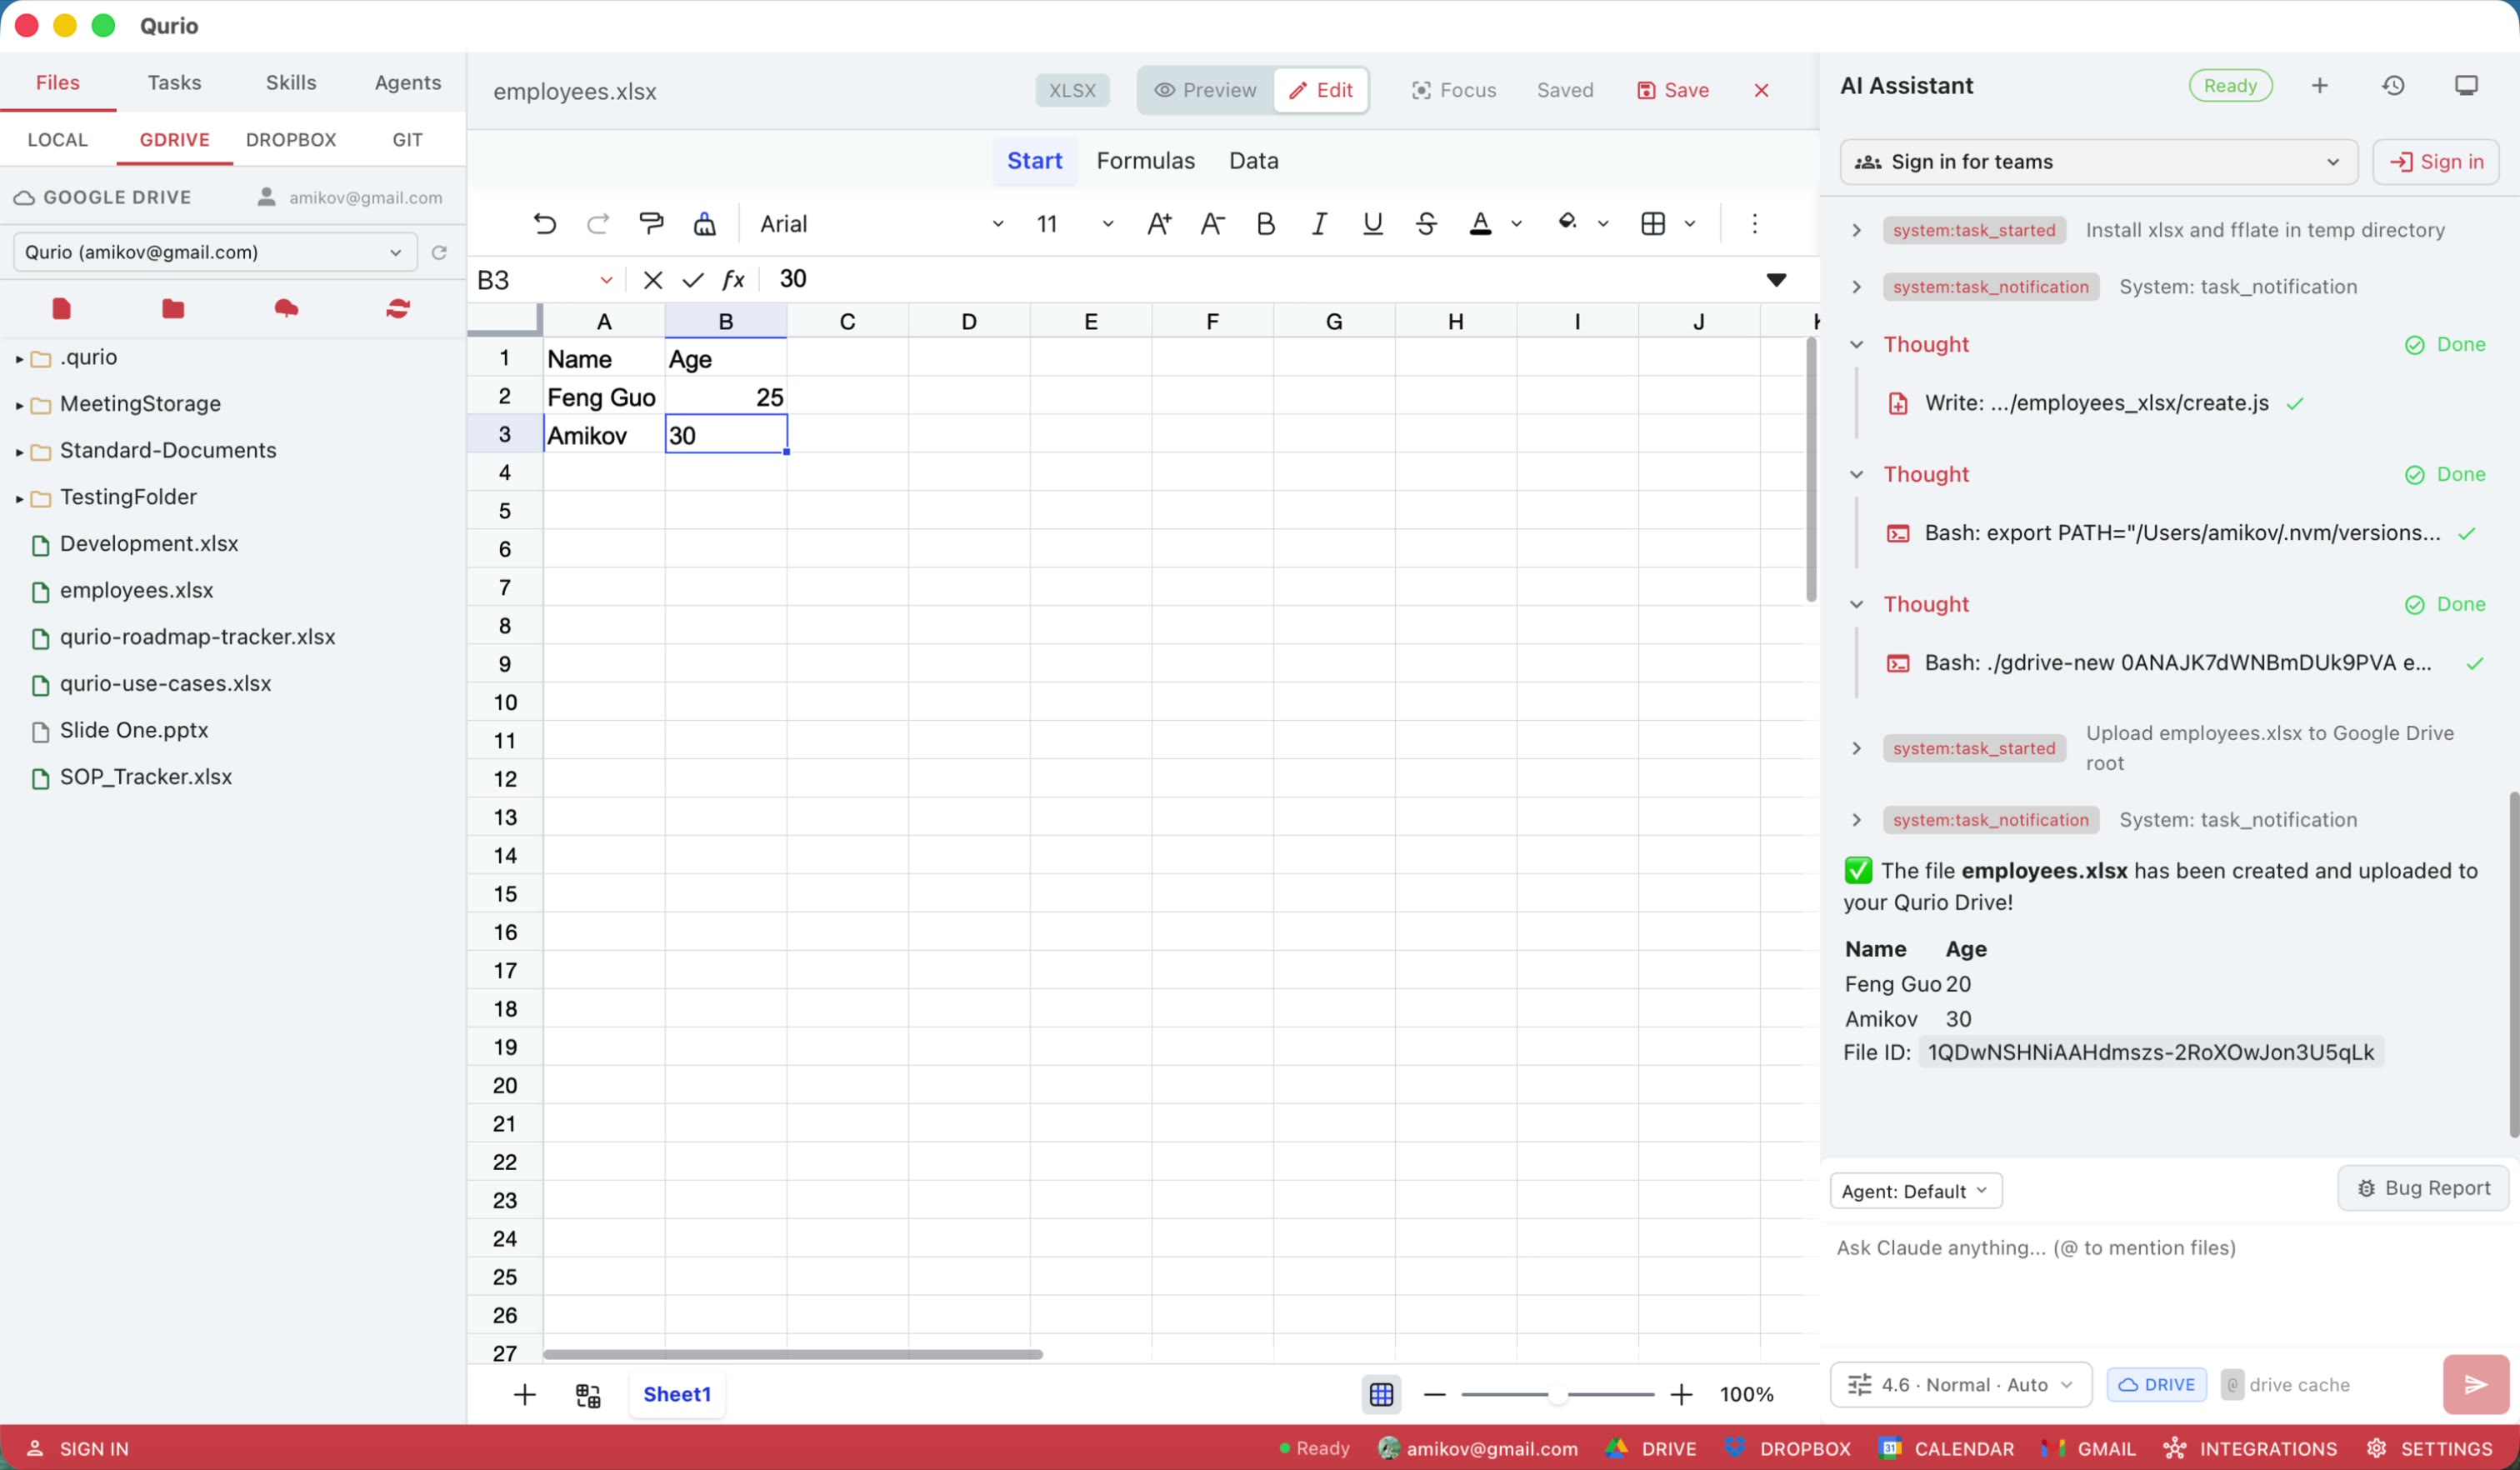The image size is (2520, 1470).
Task: Switch to the DROPBOX source tab
Action: pos(290,140)
